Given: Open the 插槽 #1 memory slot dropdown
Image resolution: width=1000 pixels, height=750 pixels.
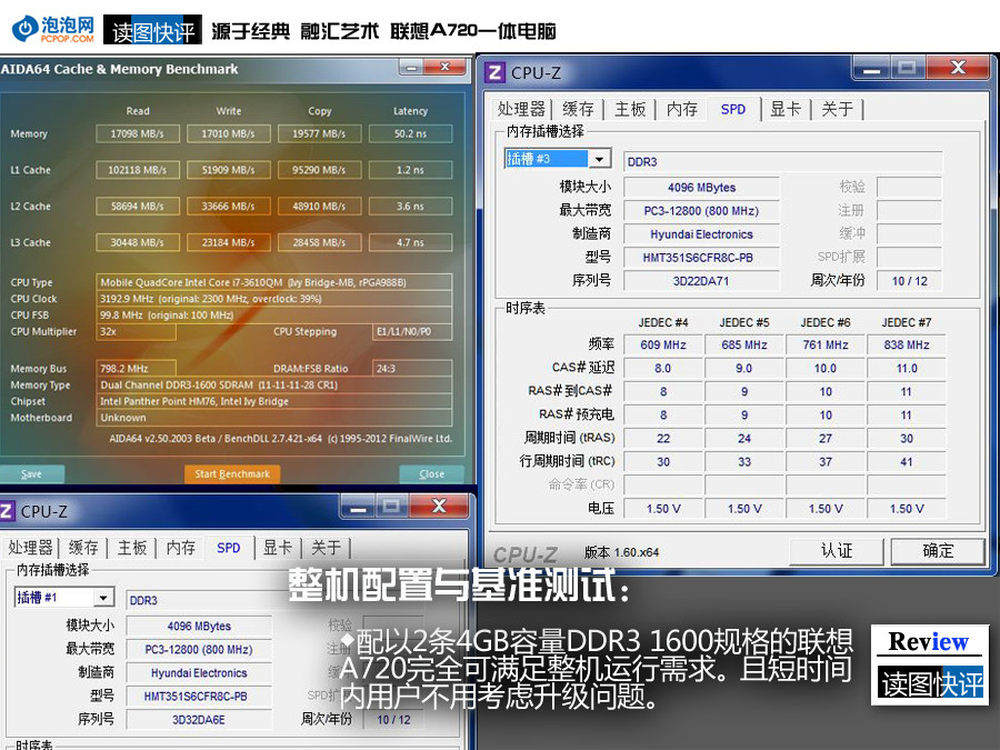Looking at the screenshot, I should pyautogui.click(x=102, y=598).
